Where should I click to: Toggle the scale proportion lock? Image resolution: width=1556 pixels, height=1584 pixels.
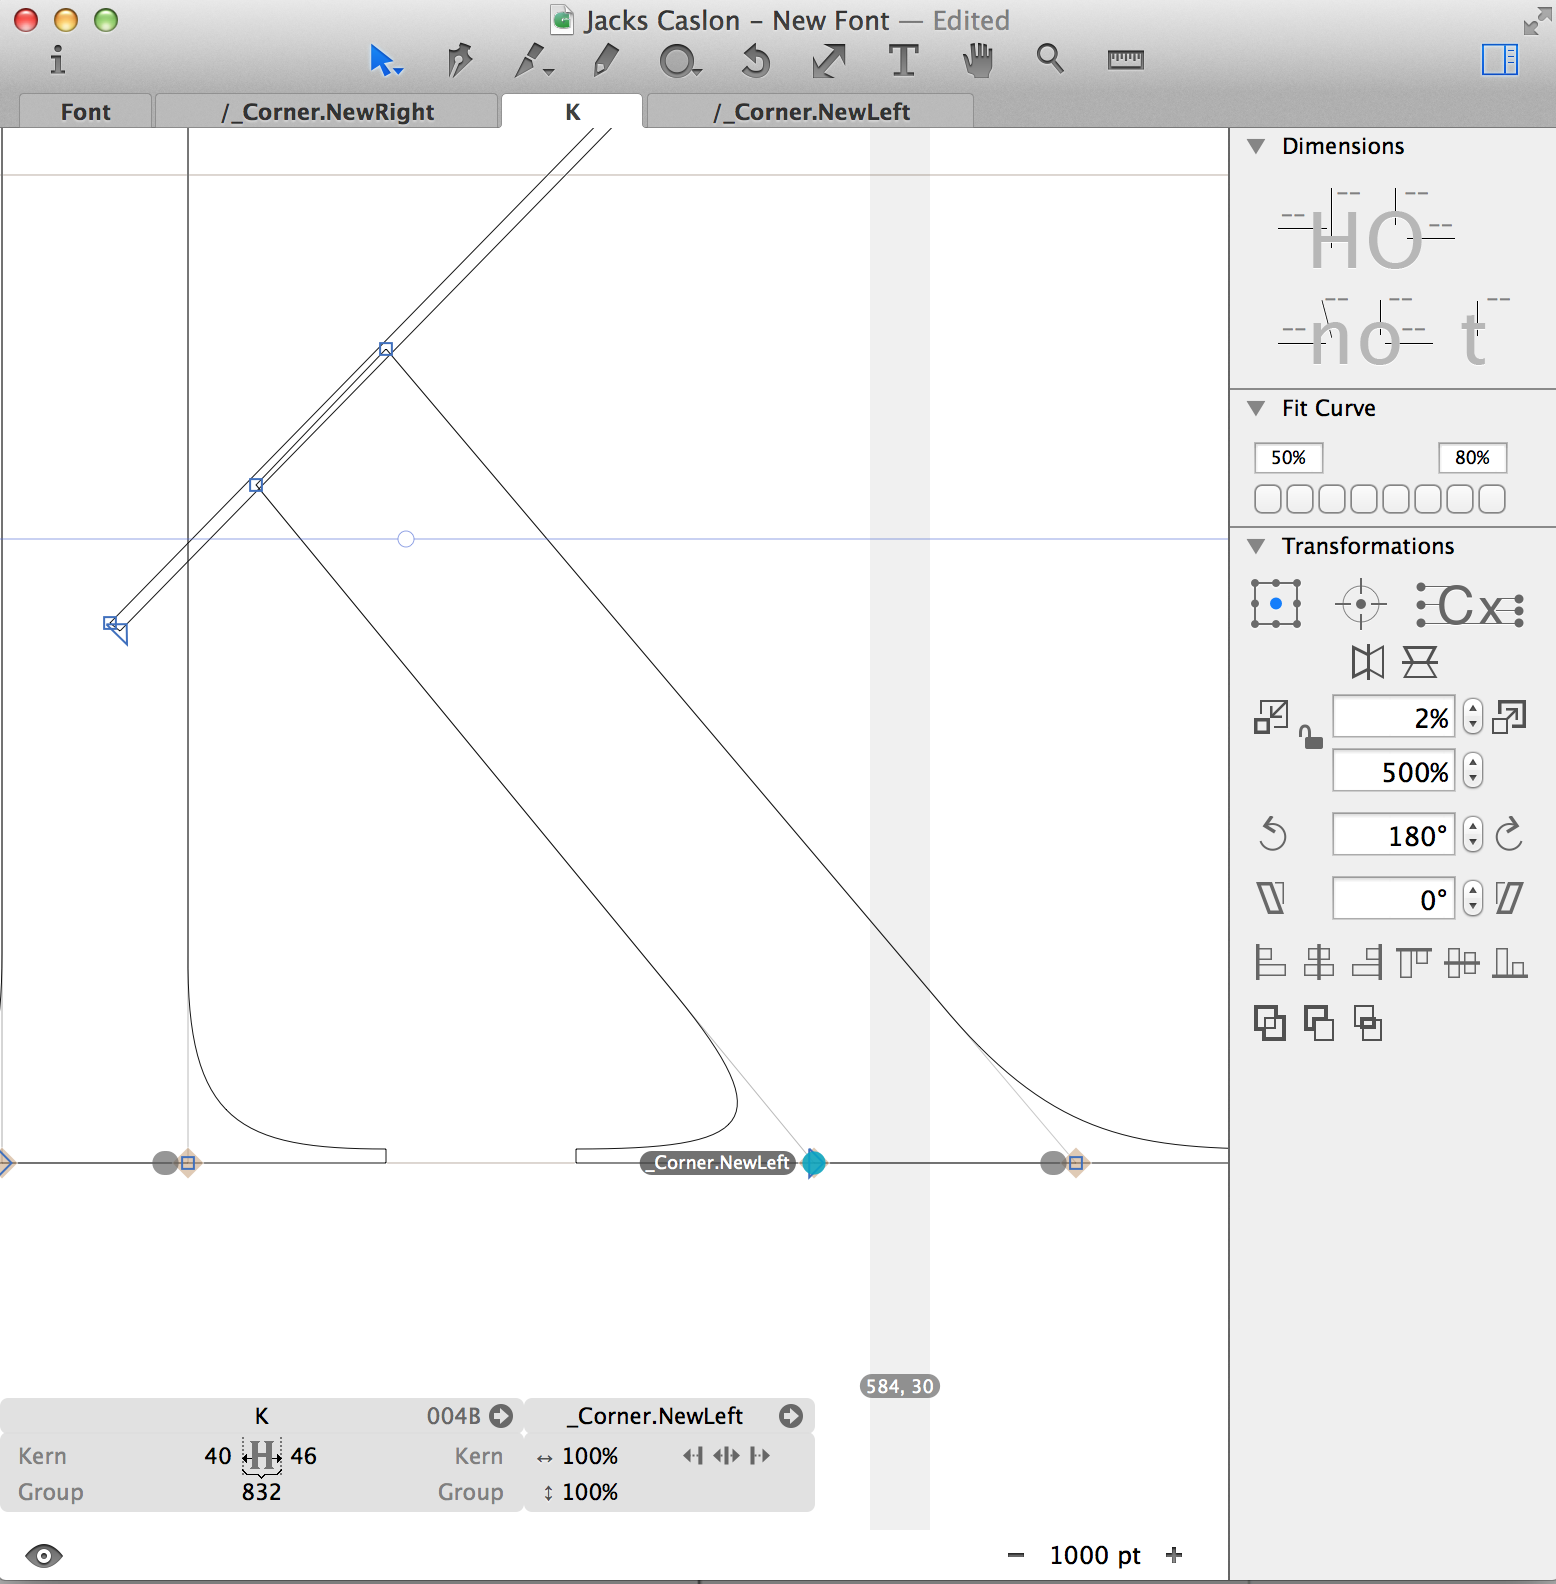[x=1310, y=738]
